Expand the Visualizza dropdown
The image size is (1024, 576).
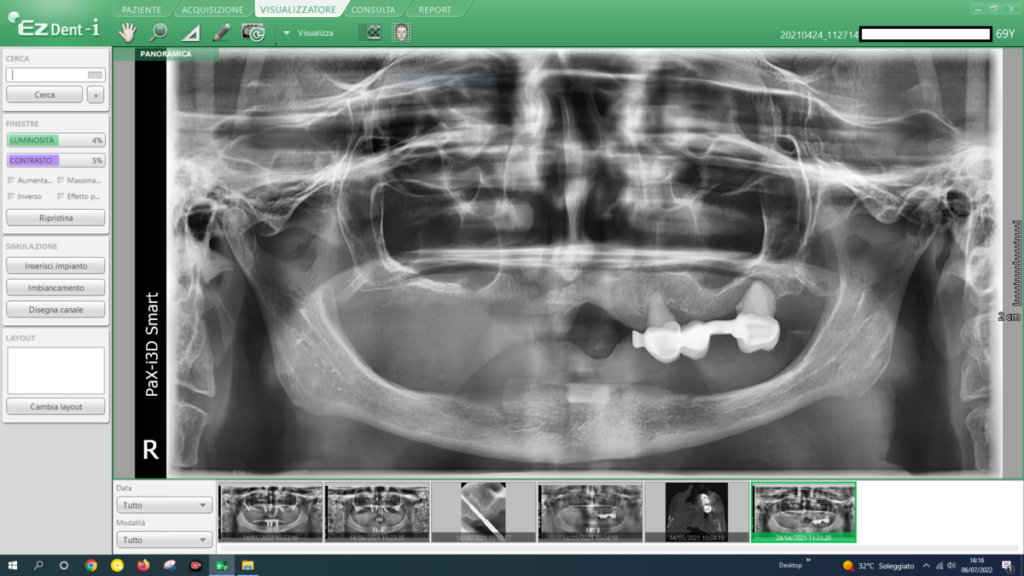coord(286,33)
